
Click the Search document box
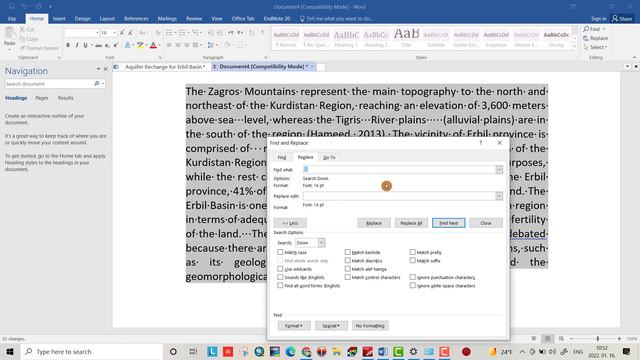[x=48, y=84]
